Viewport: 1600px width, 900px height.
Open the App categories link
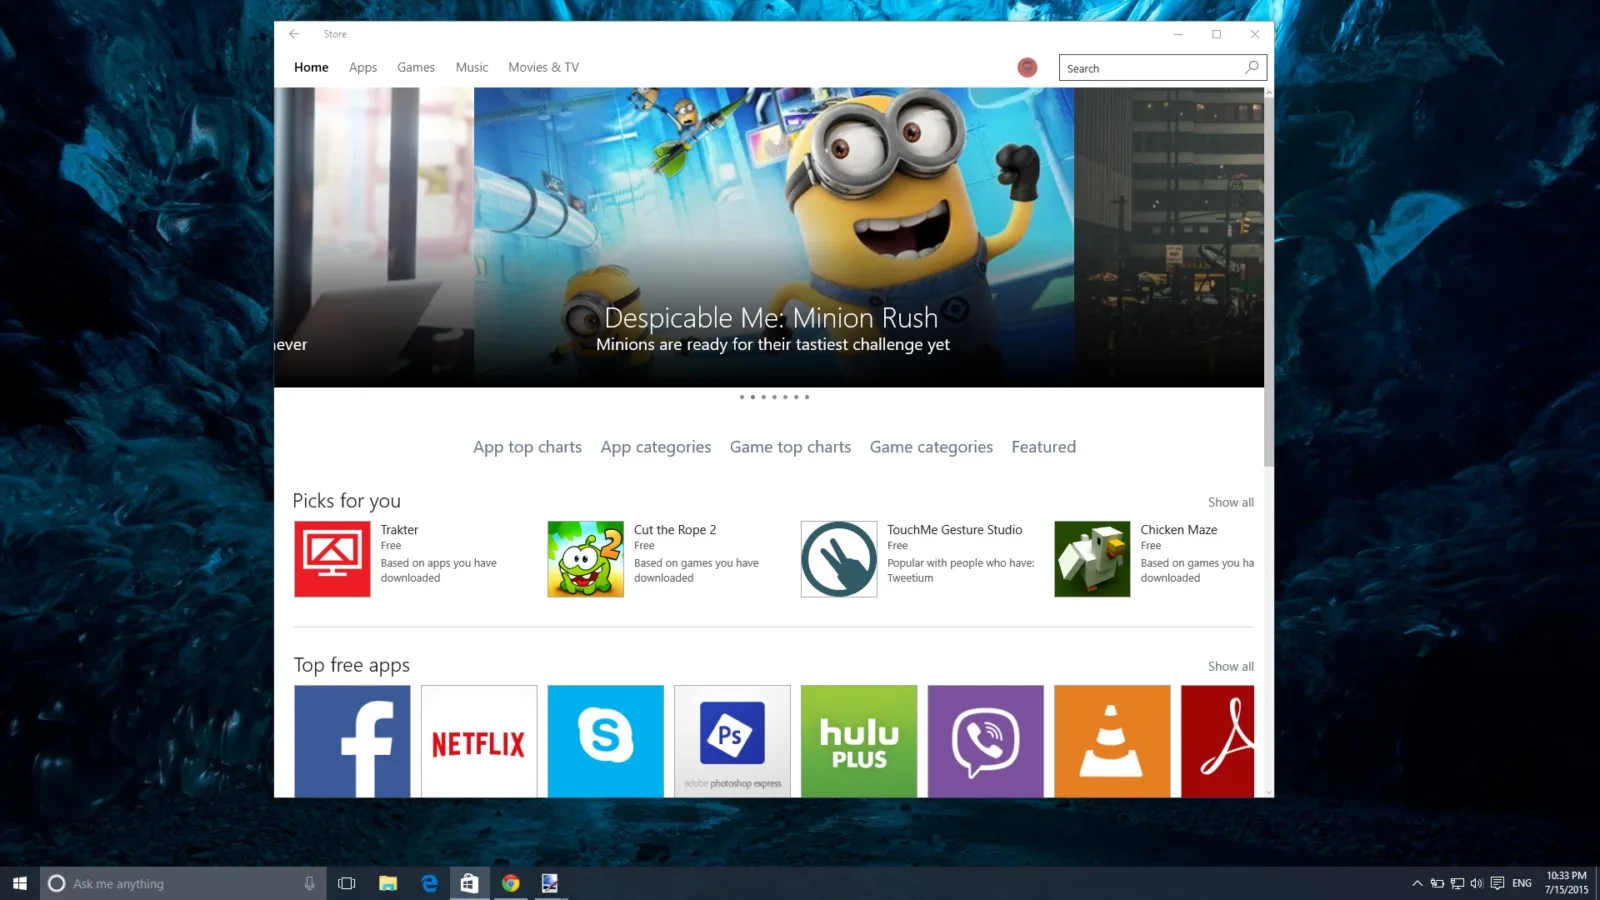pos(656,447)
